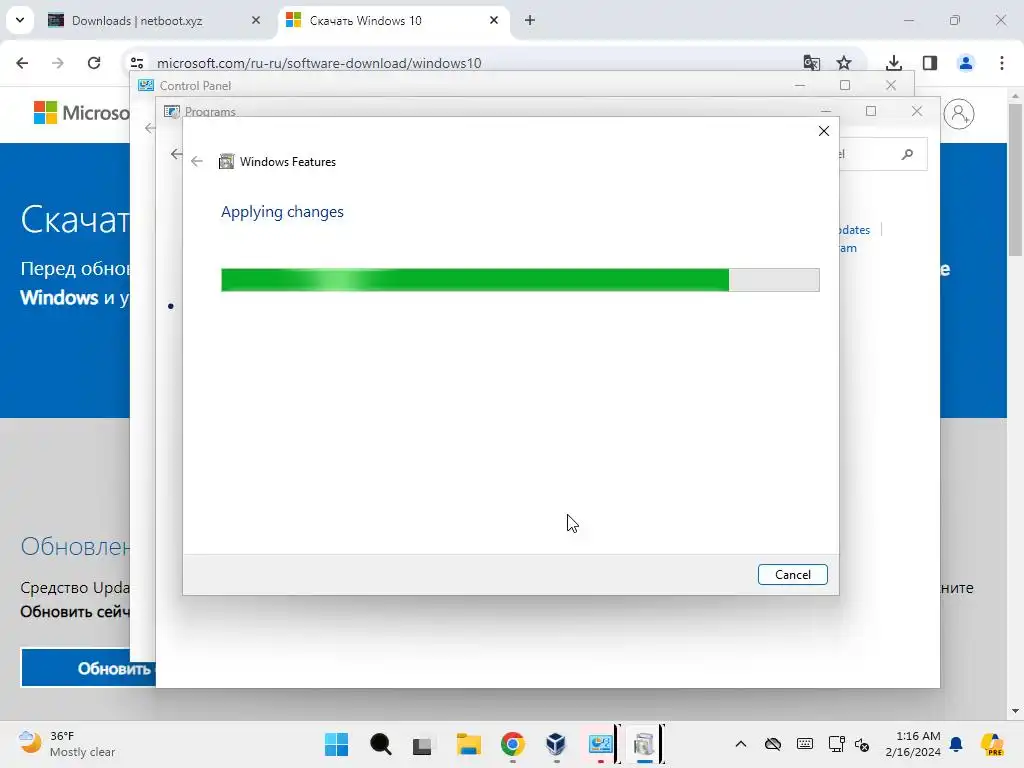Click the Обновить button on the page

click(88, 668)
